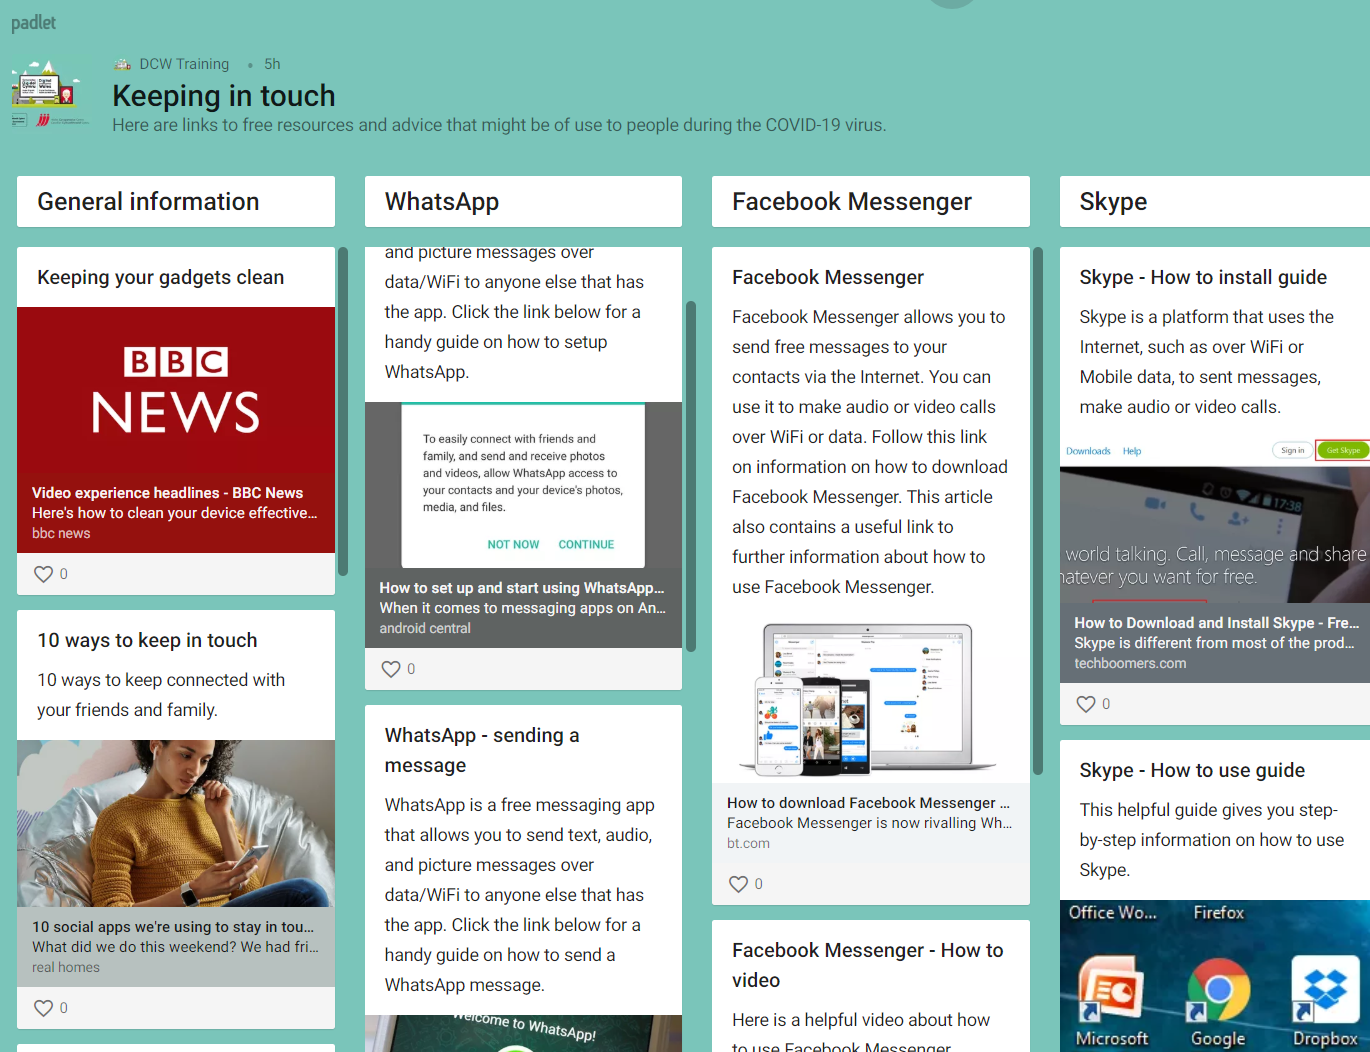Open the BBC NEWS thumbnail image
Screen dimensions: 1370x1052
(x=176, y=390)
